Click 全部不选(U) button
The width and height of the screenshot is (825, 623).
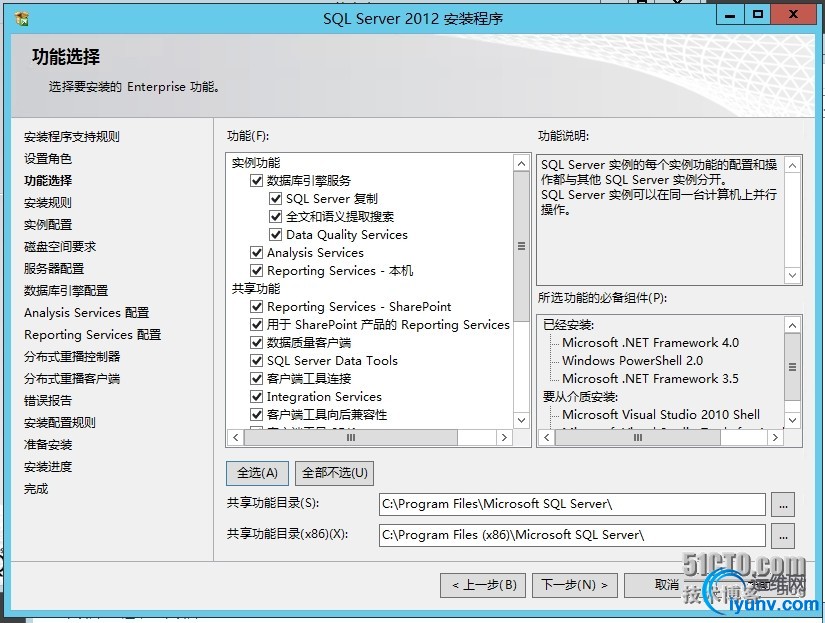coord(335,473)
